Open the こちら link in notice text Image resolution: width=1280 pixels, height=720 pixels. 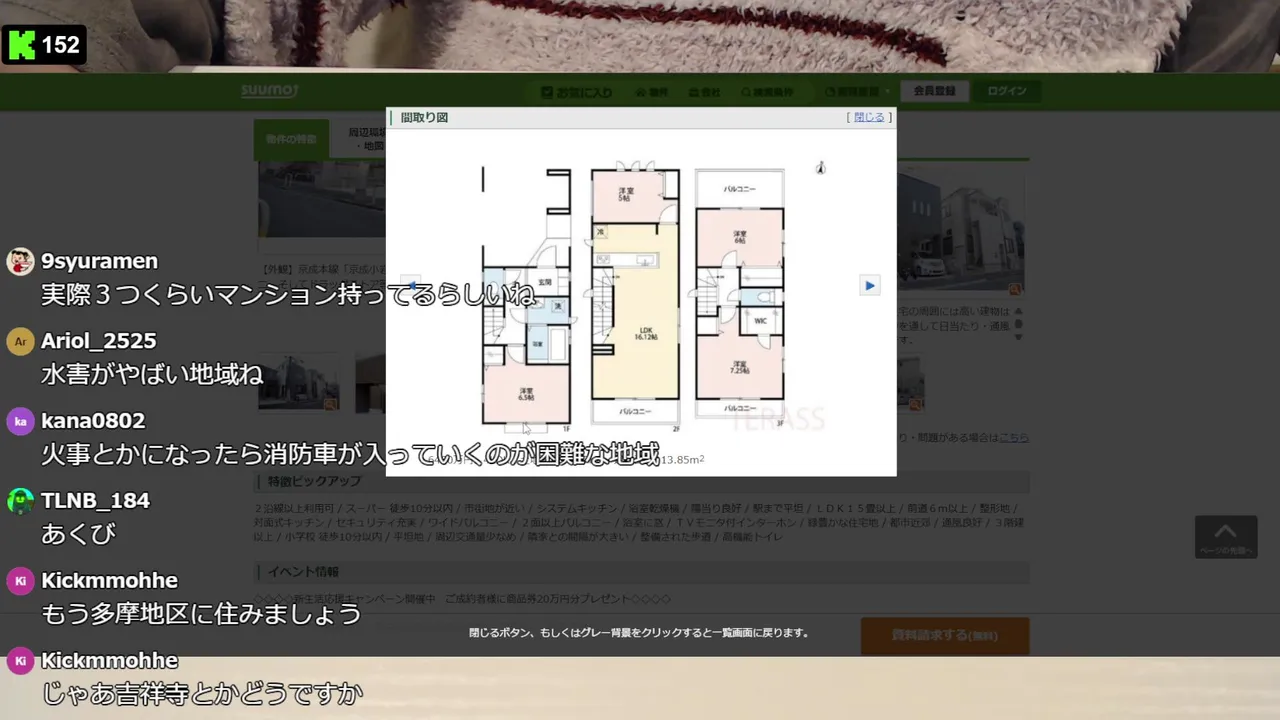(1014, 437)
